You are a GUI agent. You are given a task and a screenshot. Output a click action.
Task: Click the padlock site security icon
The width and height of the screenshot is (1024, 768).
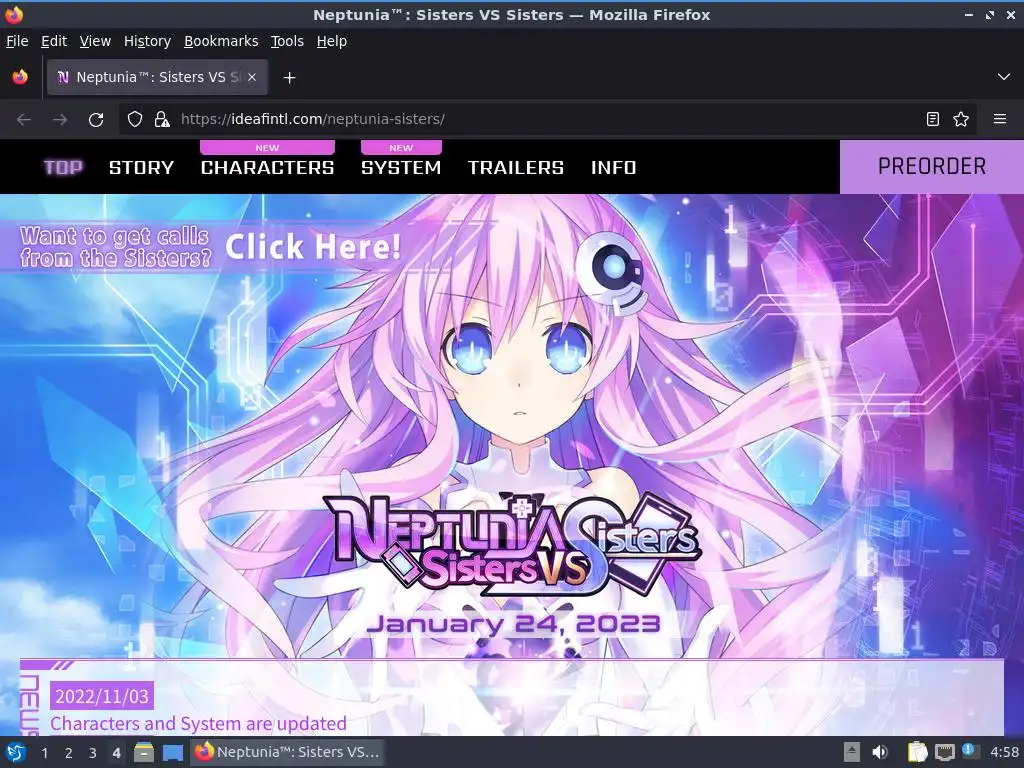coord(161,119)
